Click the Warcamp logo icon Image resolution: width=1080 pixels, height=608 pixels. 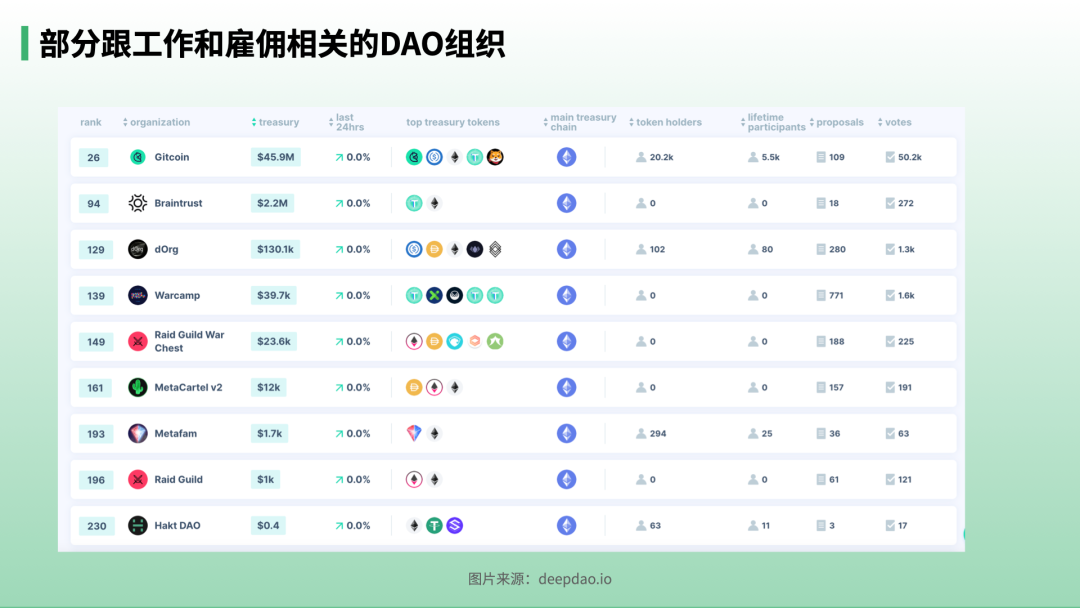click(138, 295)
